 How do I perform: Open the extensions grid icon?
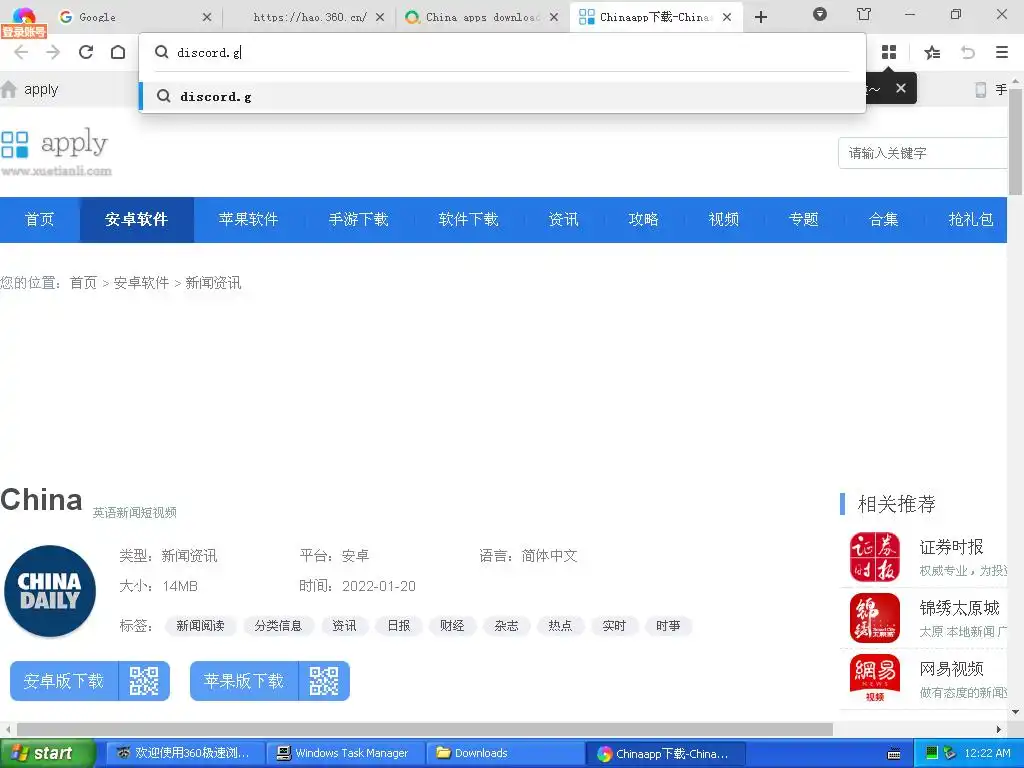889,52
